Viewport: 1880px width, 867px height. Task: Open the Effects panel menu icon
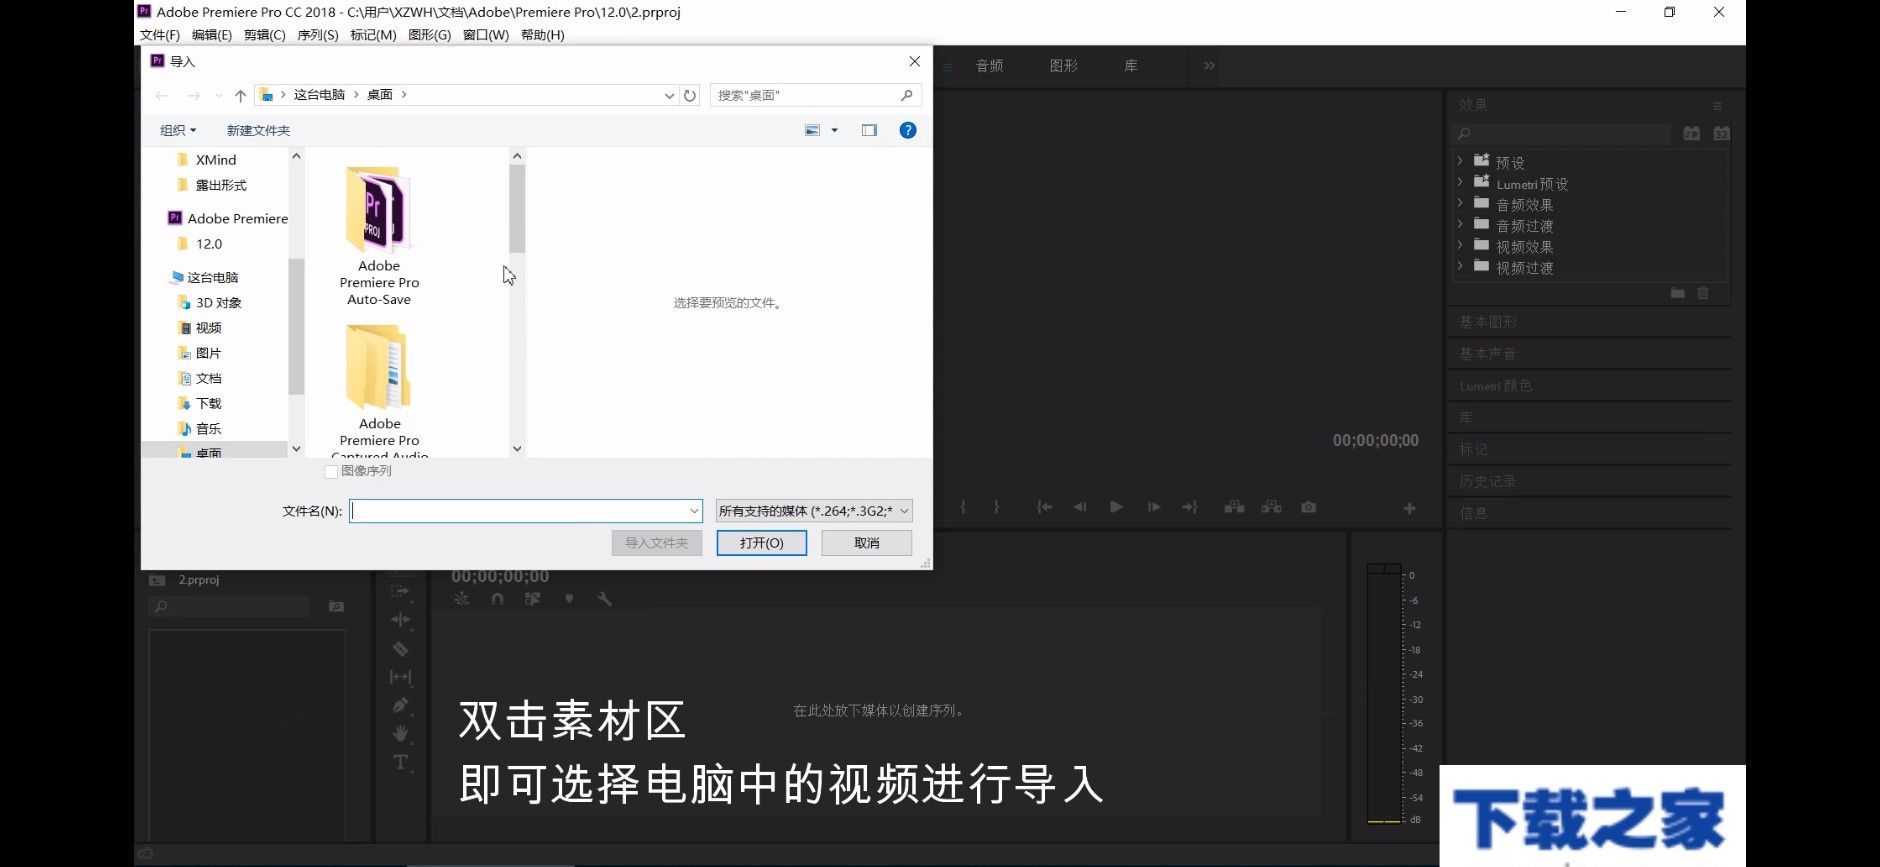tap(1717, 106)
